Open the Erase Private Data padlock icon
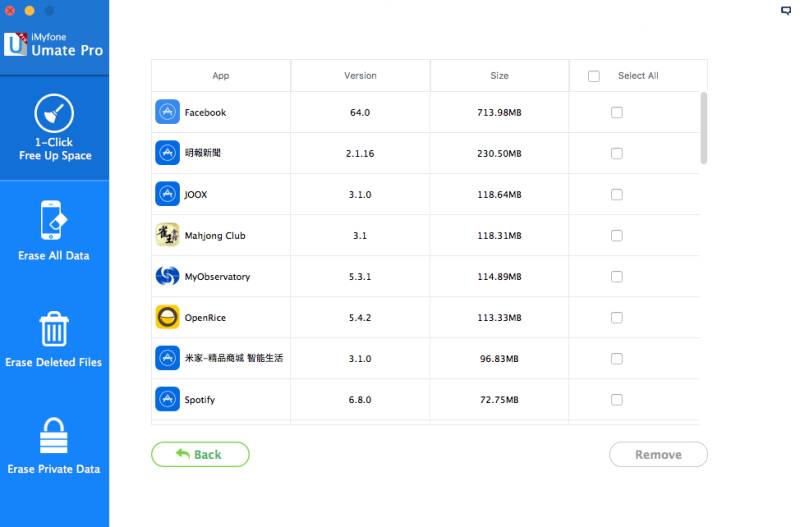 tap(54, 436)
